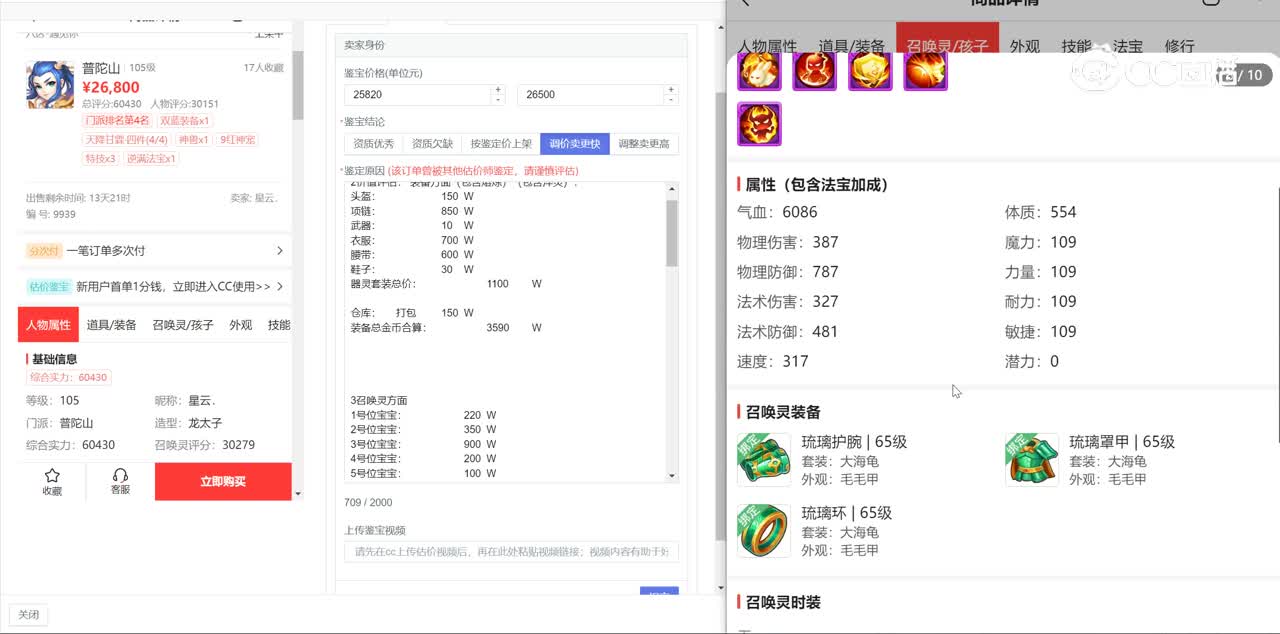This screenshot has height=634, width=1280.
Task: Click the 普陀山 character avatar
Action: (50, 84)
